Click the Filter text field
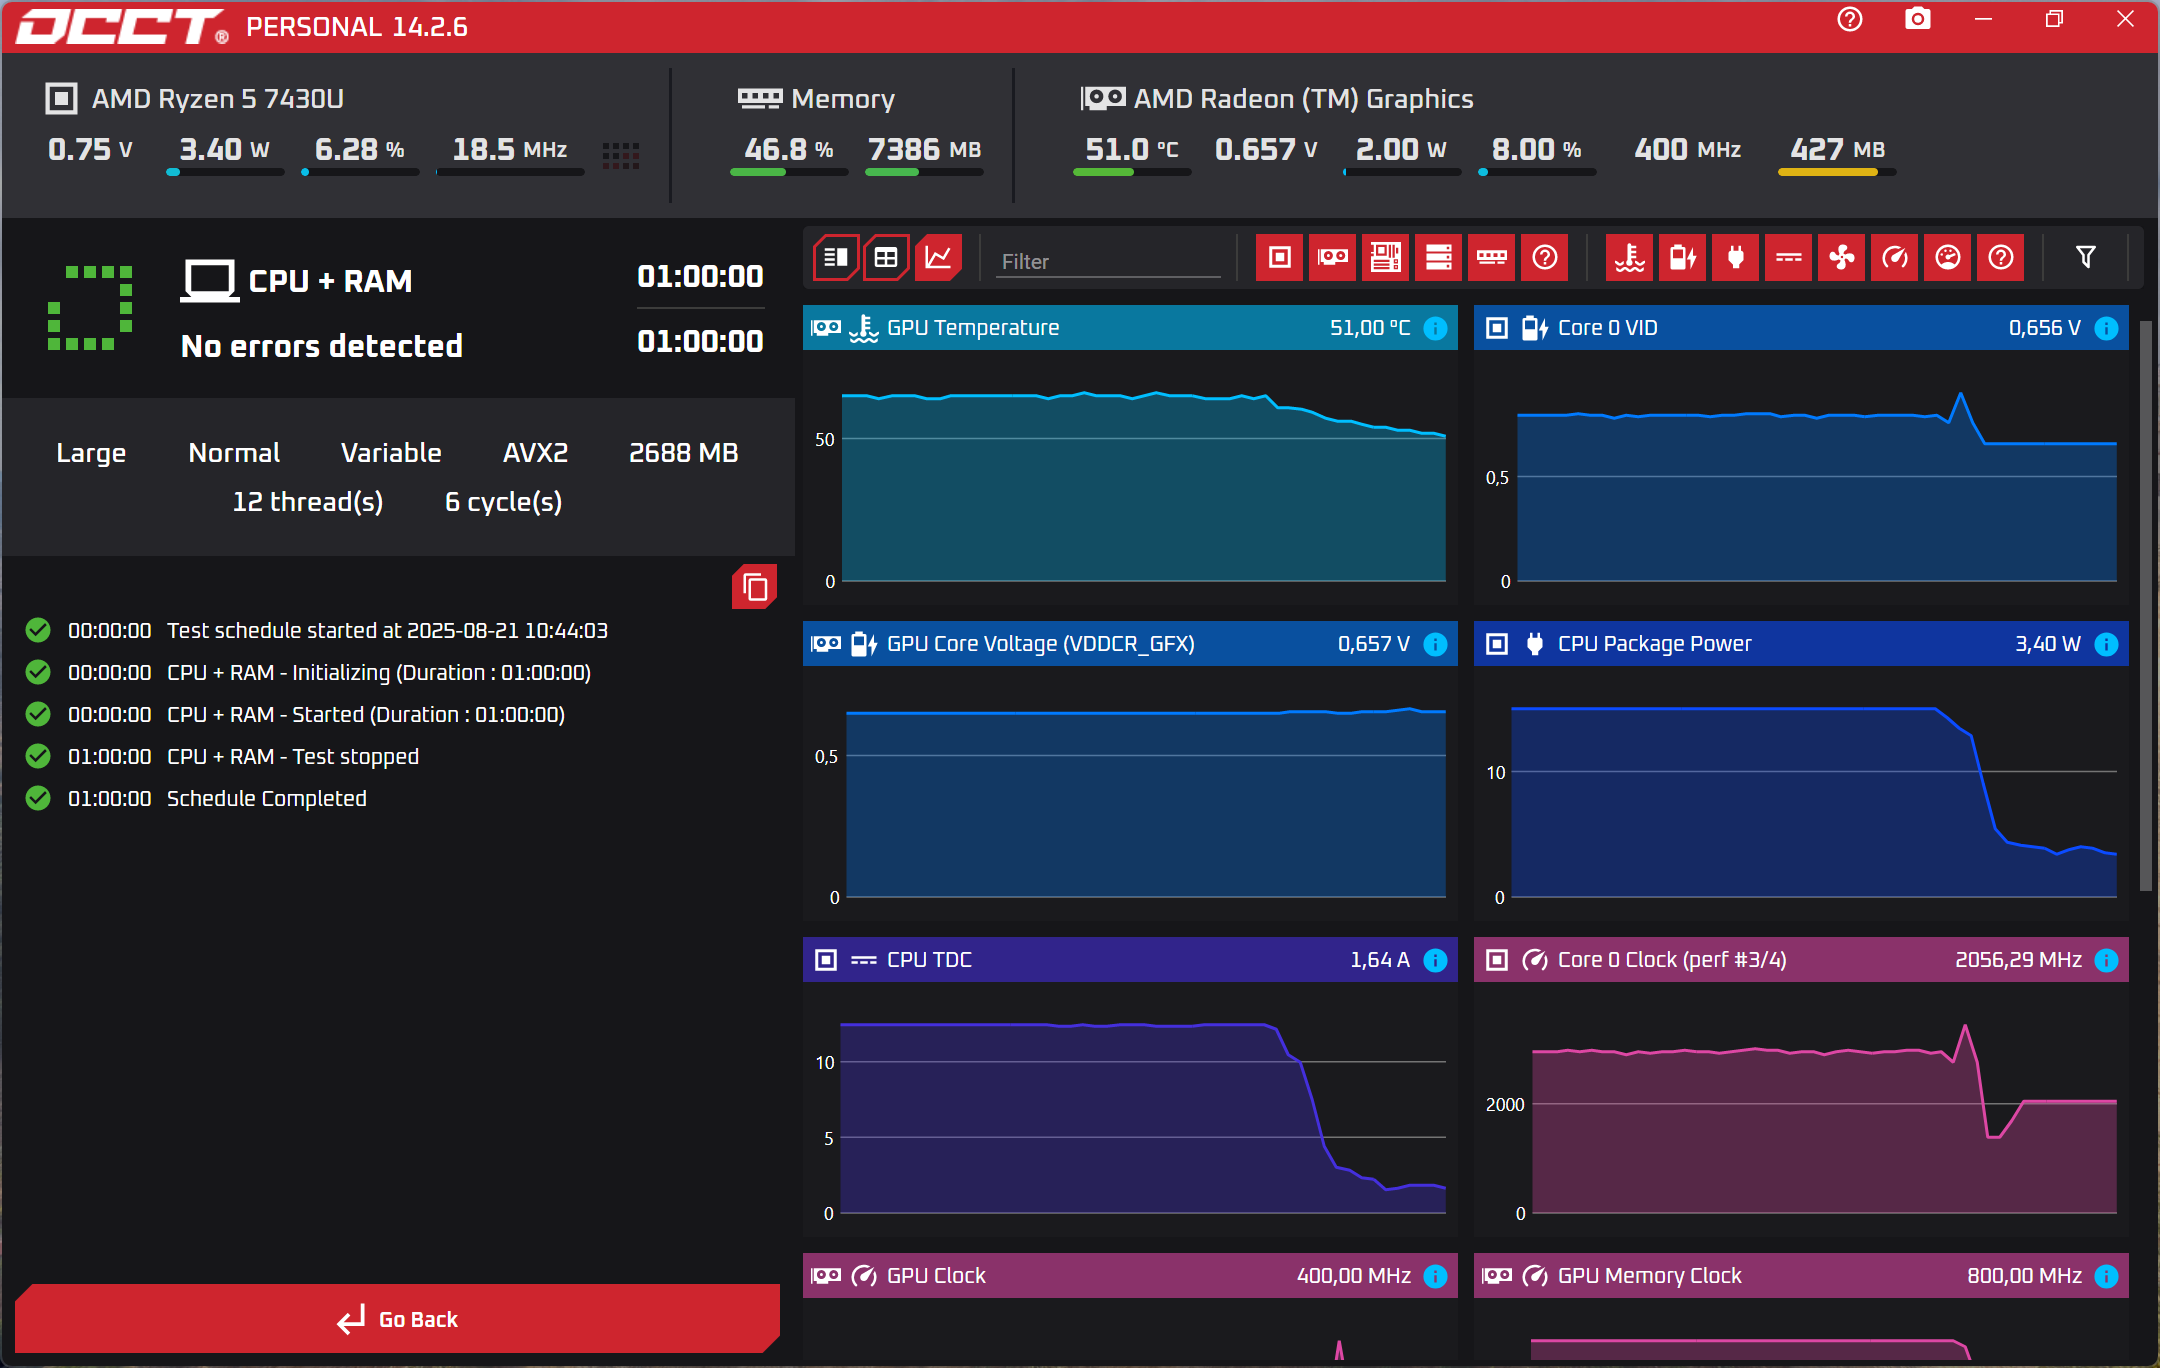Image resolution: width=2160 pixels, height=1368 pixels. coord(1108,261)
